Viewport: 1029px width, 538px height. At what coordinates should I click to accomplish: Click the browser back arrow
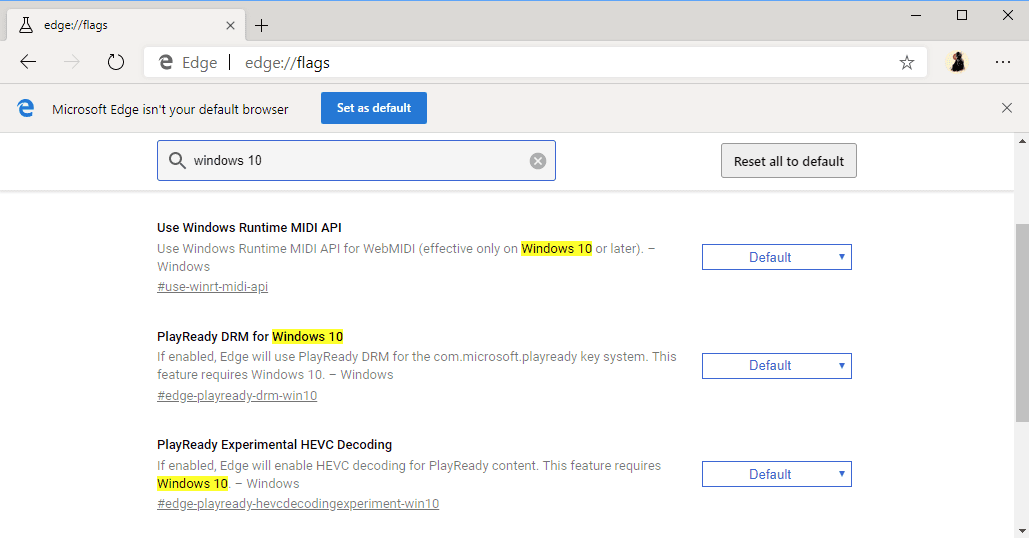click(x=28, y=62)
